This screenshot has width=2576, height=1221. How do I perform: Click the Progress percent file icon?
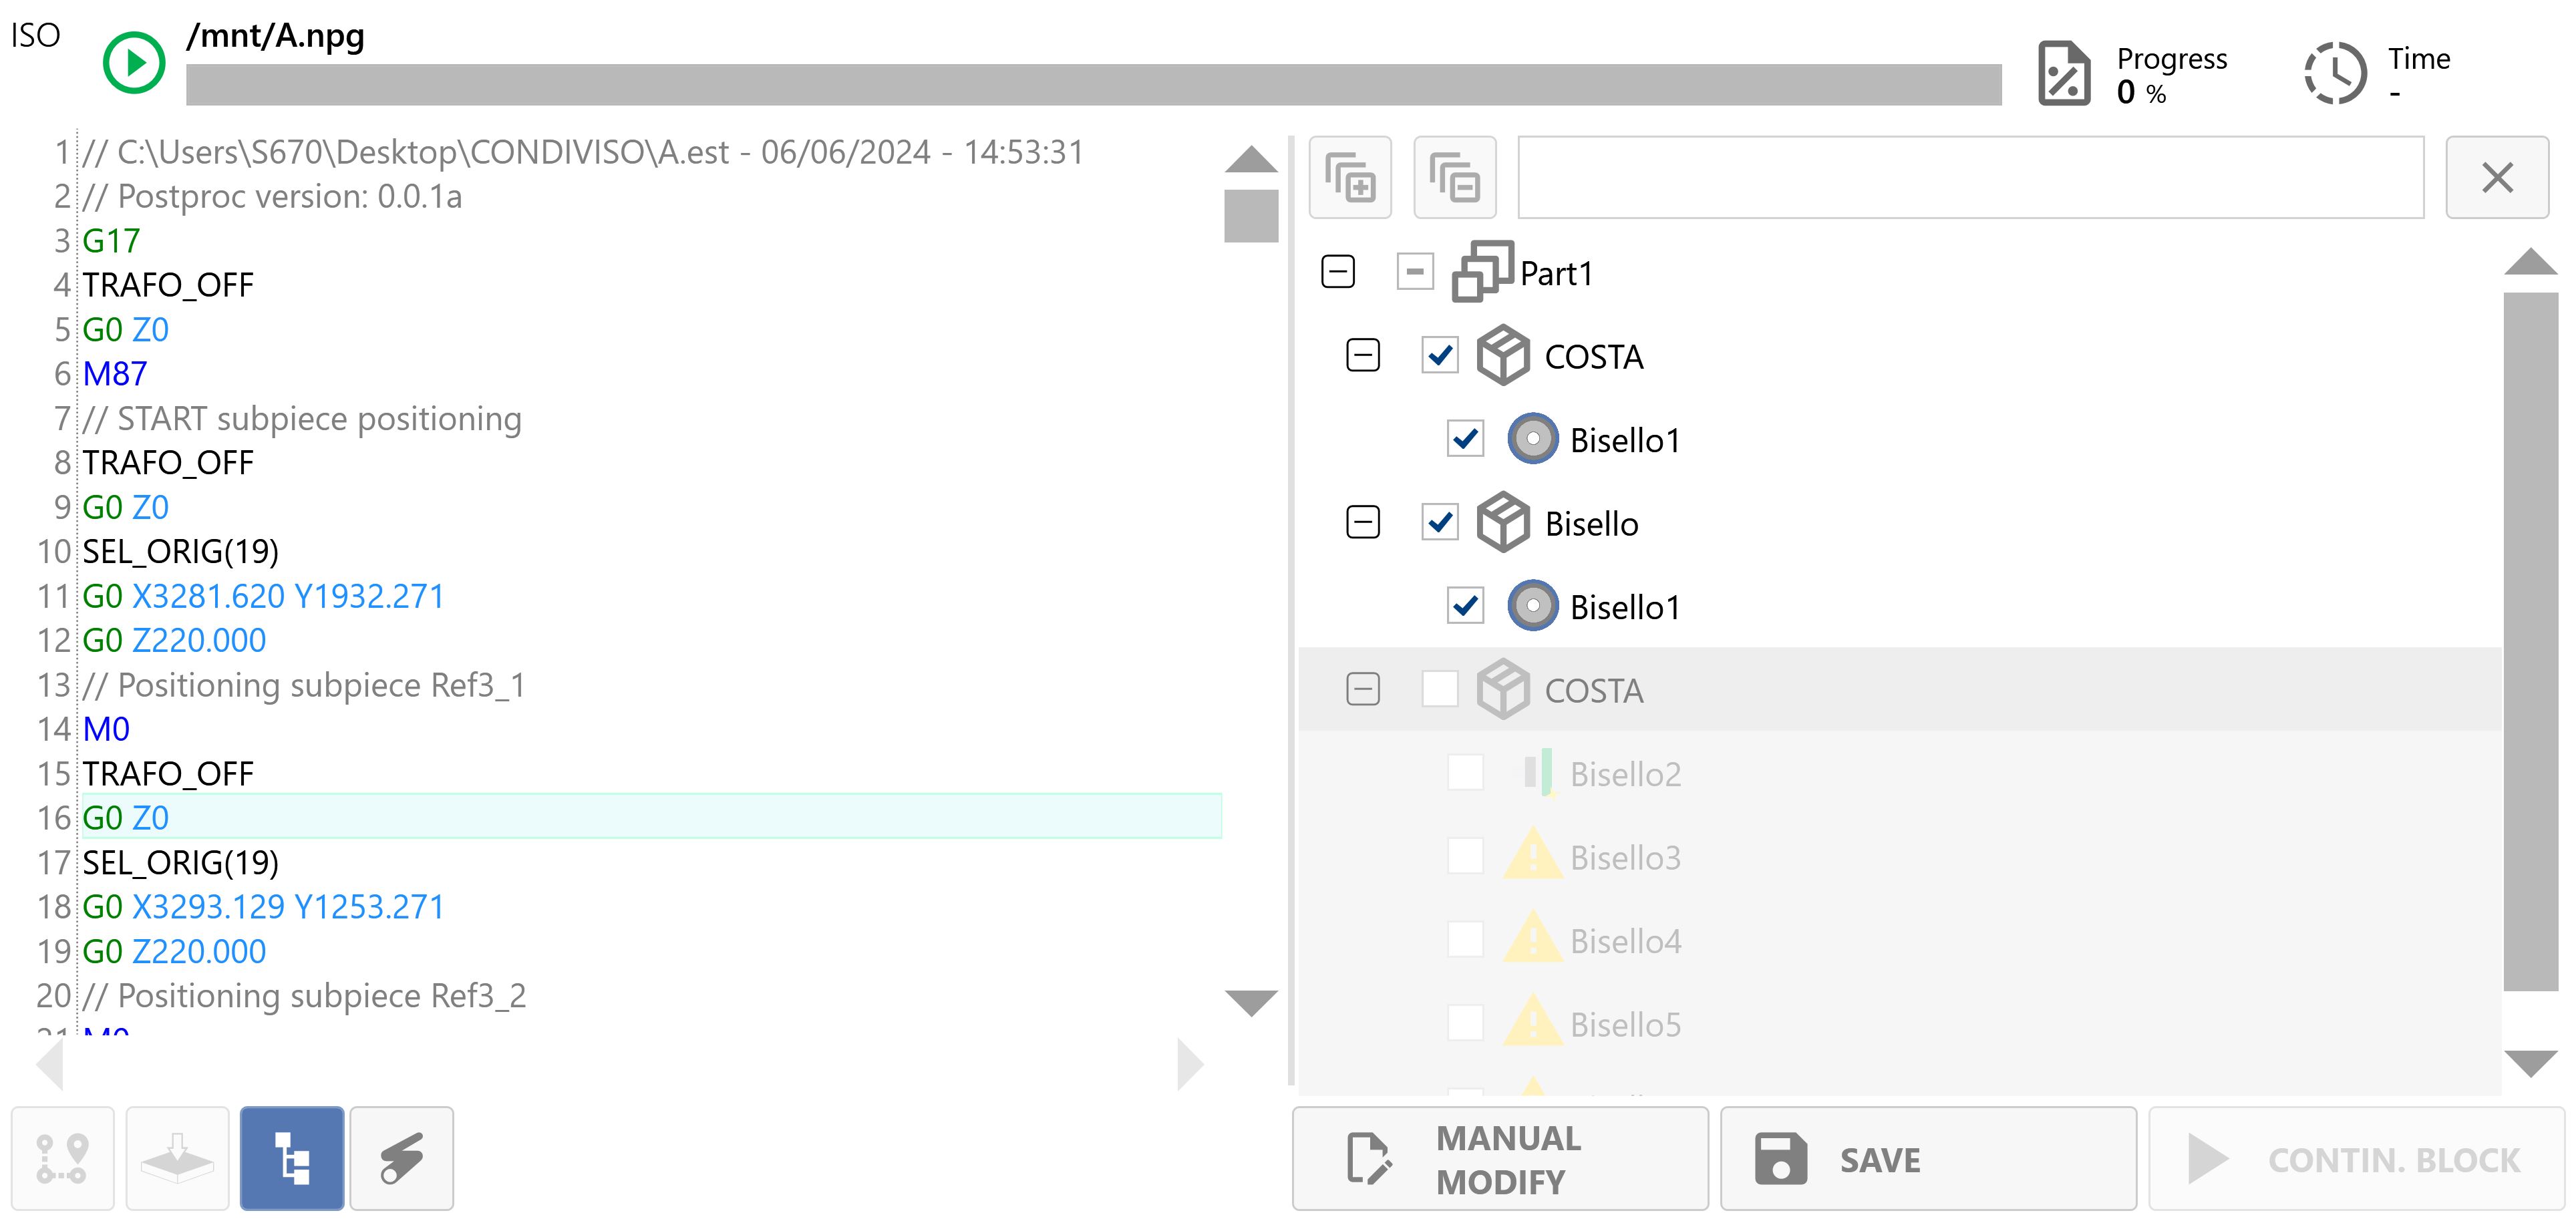[2064, 73]
